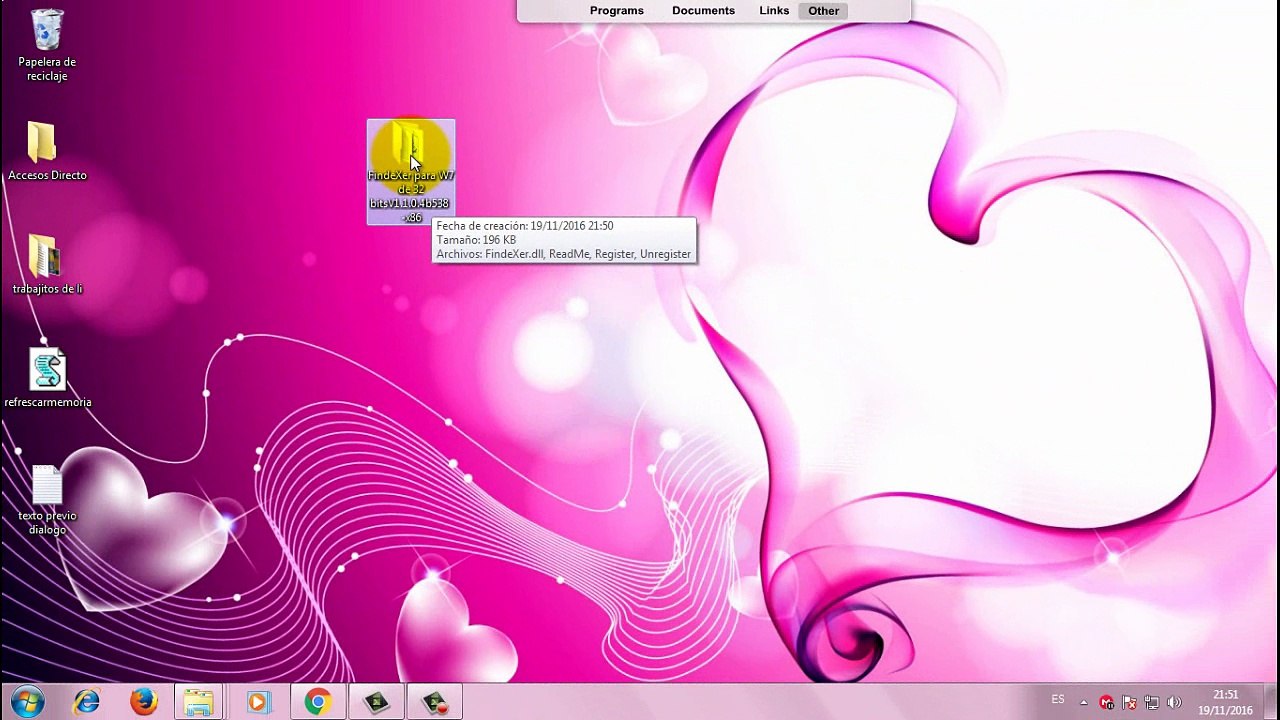This screenshot has width=1280, height=720.
Task: Open the first green recorder taskbar app
Action: (x=376, y=702)
